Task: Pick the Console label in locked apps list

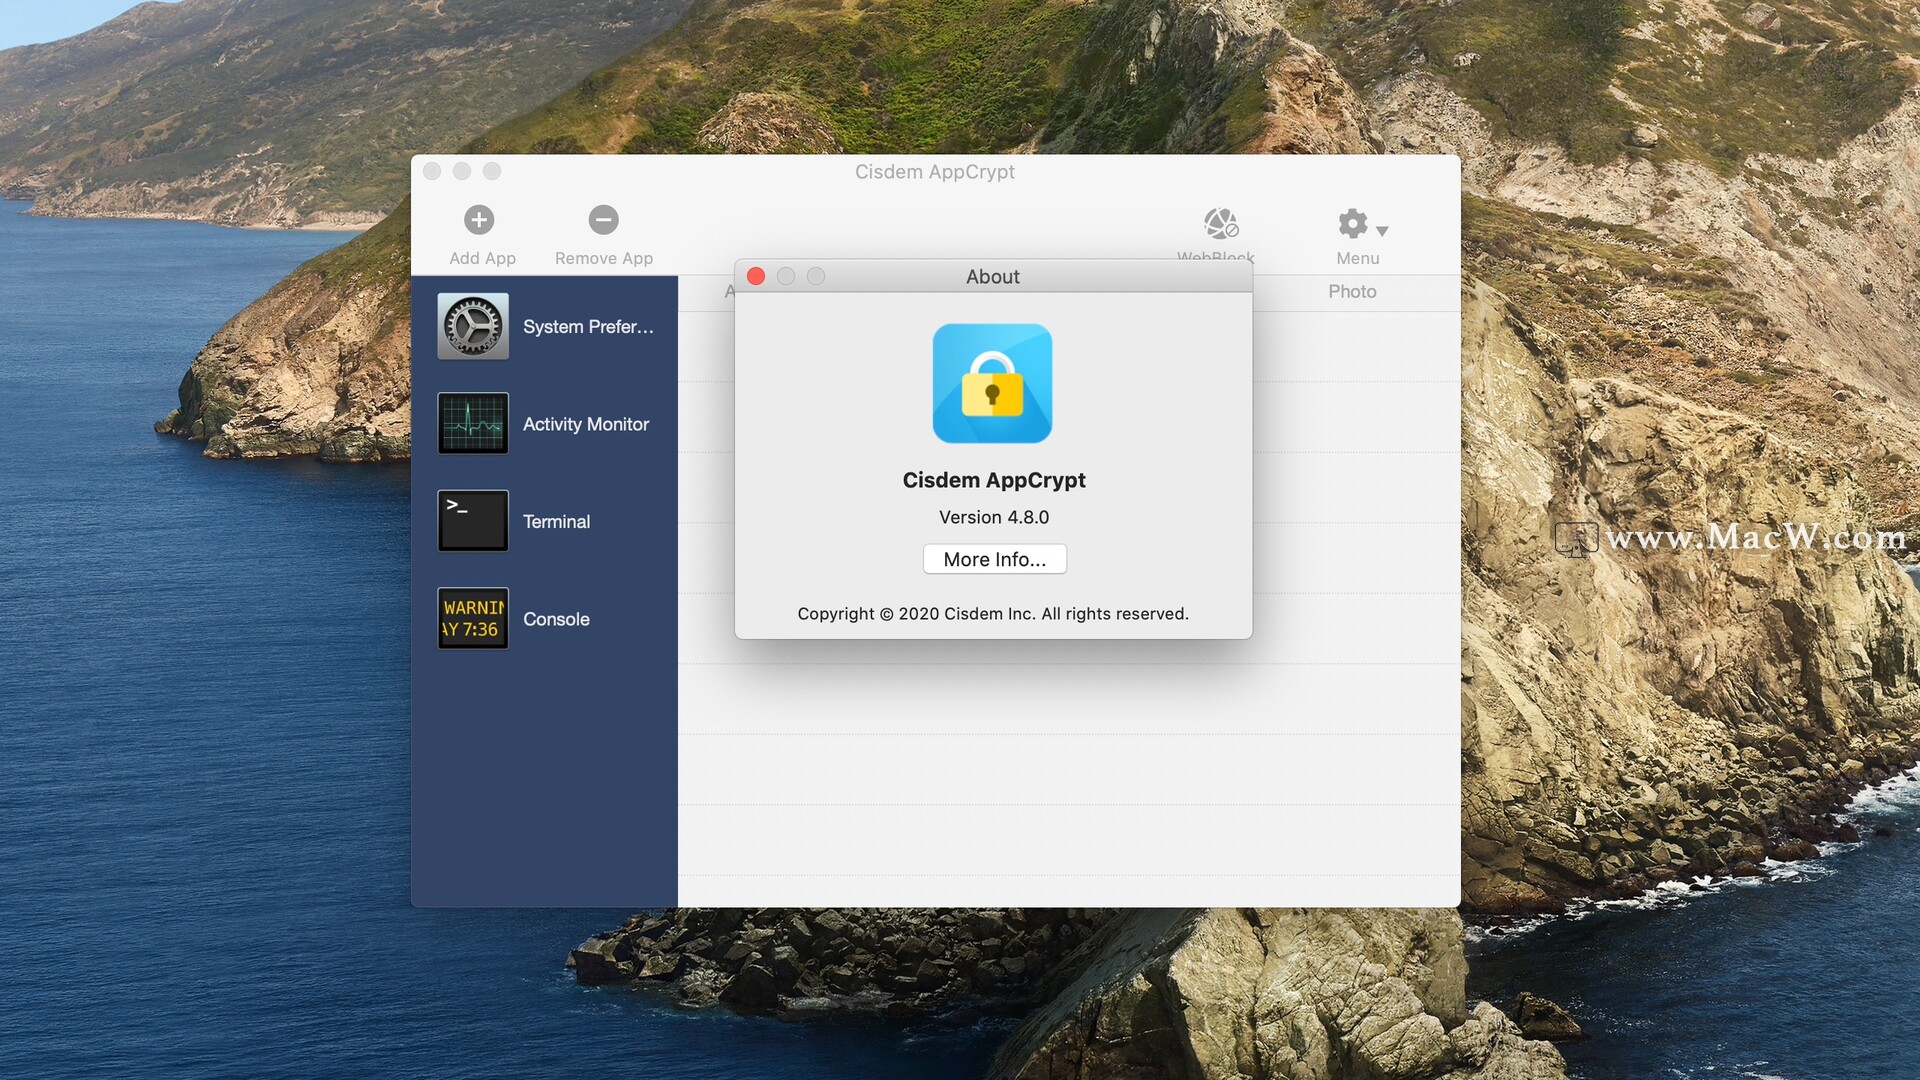Action: pyautogui.click(x=556, y=620)
